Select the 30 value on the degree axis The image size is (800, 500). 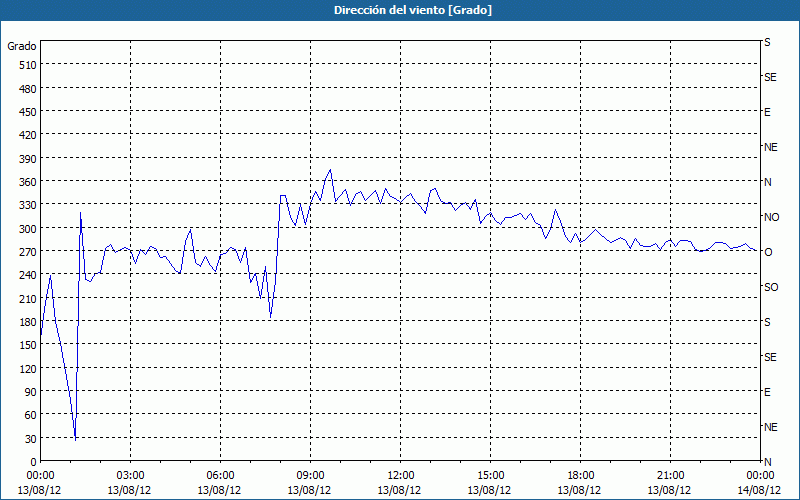pos(31,439)
